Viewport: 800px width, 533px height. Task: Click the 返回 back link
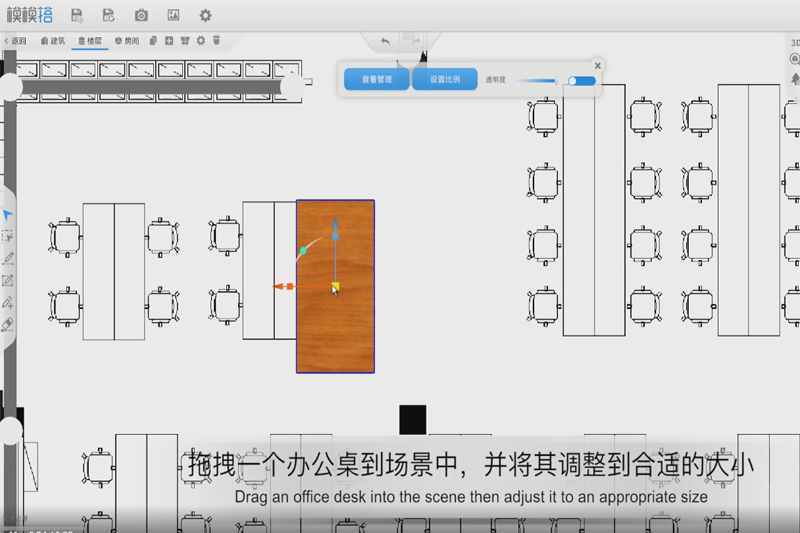click(16, 41)
